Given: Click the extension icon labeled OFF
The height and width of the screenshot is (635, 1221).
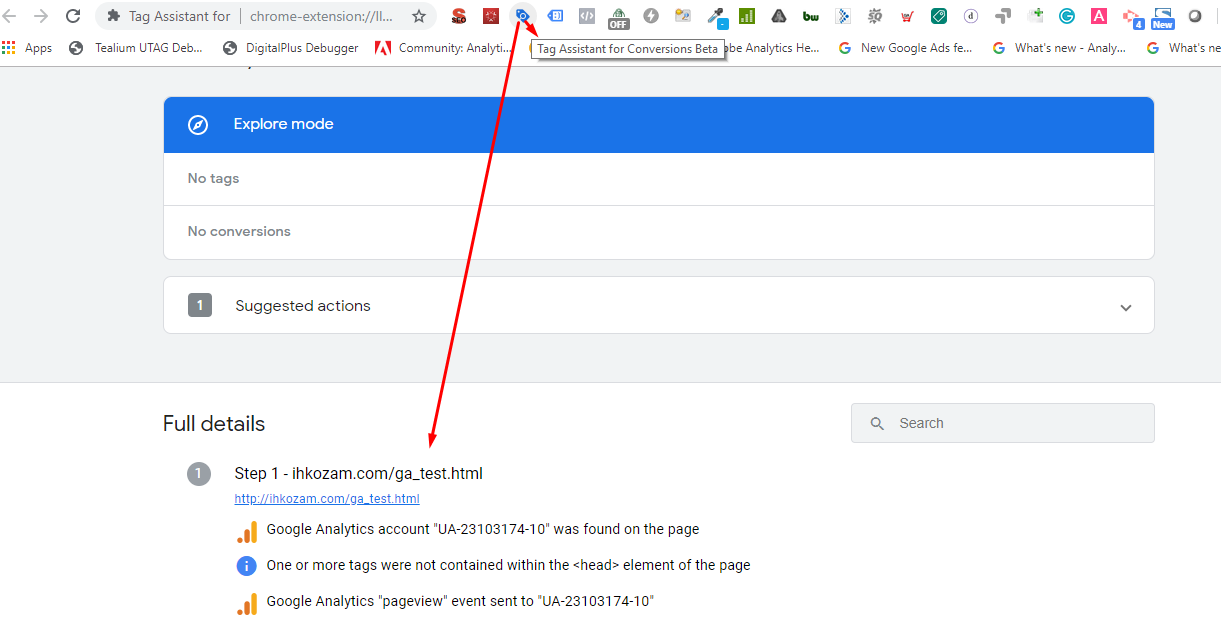Looking at the screenshot, I should tap(619, 17).
